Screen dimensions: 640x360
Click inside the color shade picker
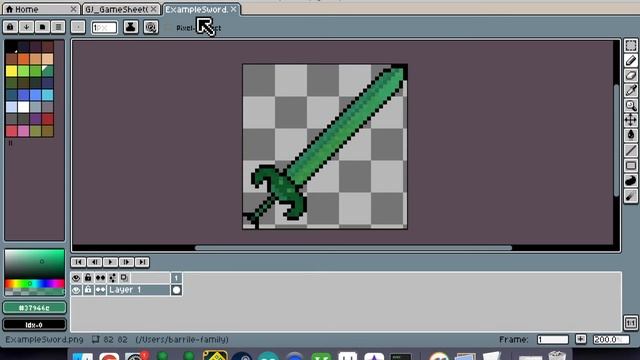pyautogui.click(x=34, y=264)
